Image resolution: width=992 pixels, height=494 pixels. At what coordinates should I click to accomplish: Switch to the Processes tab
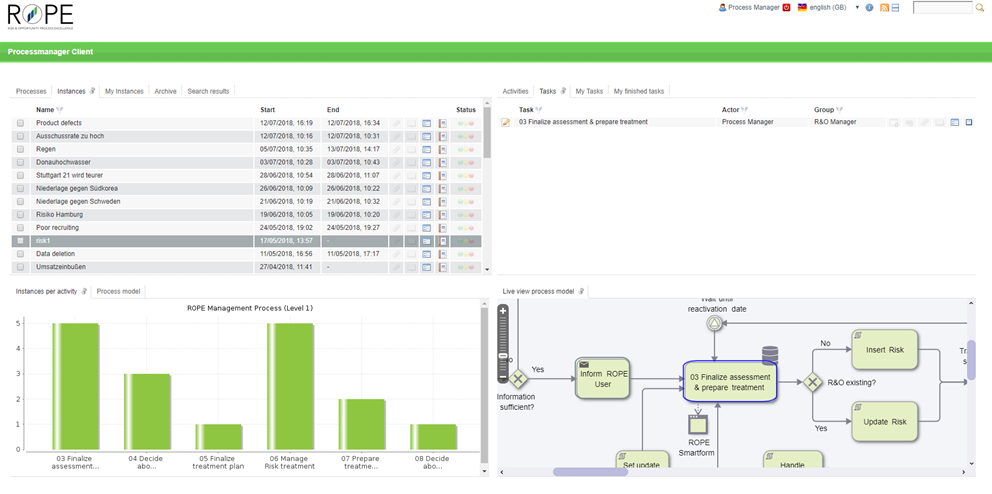point(31,91)
